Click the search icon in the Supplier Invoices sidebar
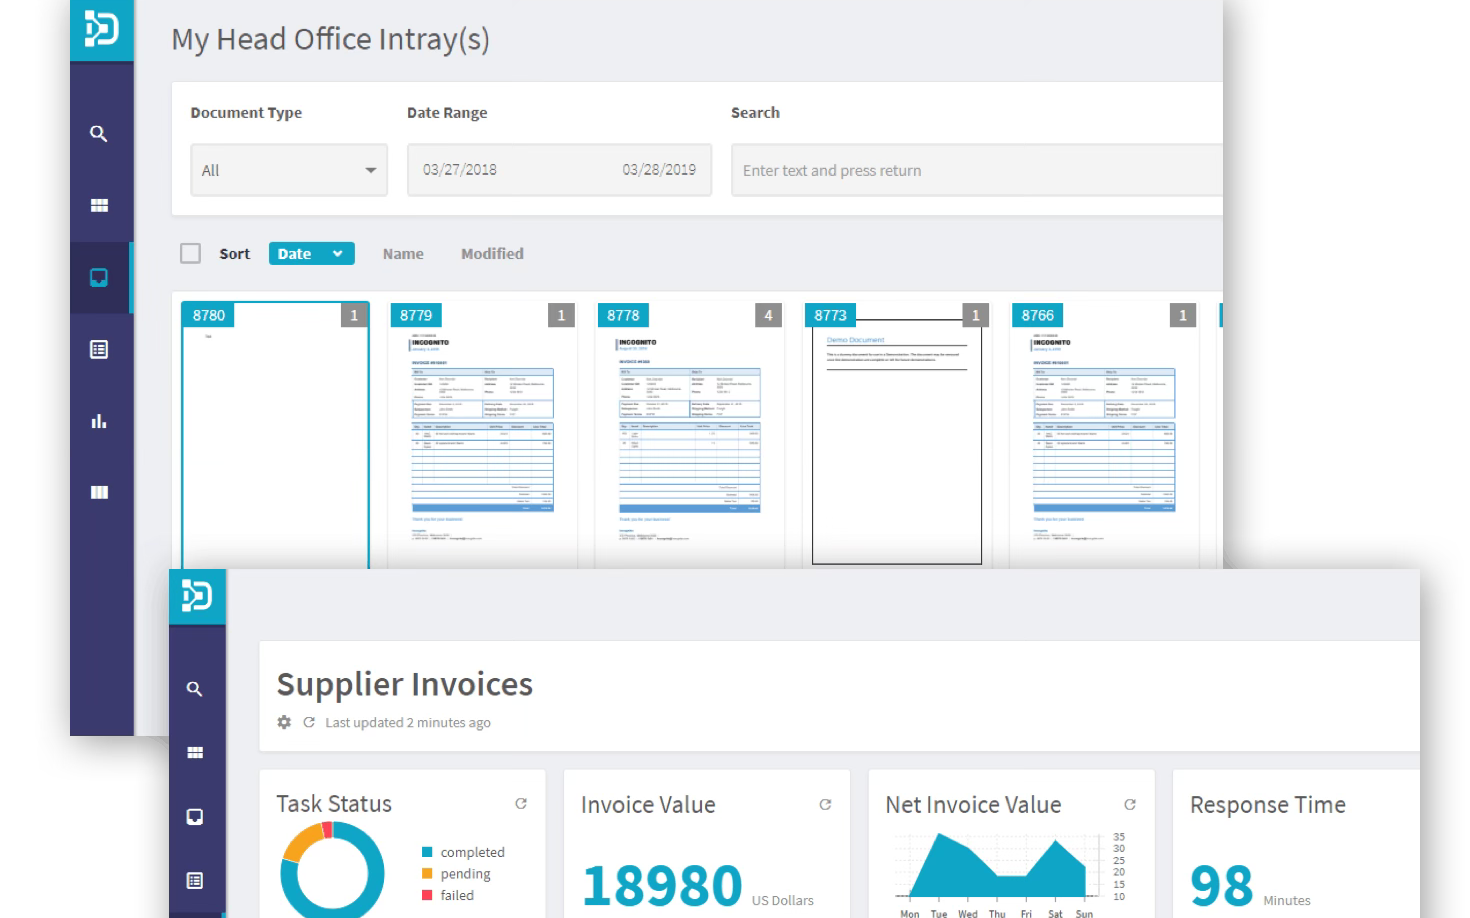 tap(195, 689)
